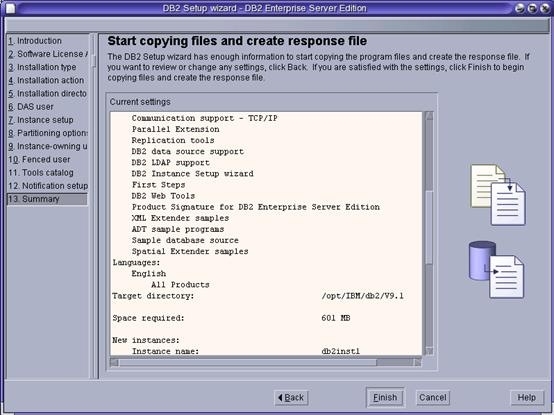Click the 'Communication support - TCP/IP' line
This screenshot has width=554, height=415.
coord(205,118)
